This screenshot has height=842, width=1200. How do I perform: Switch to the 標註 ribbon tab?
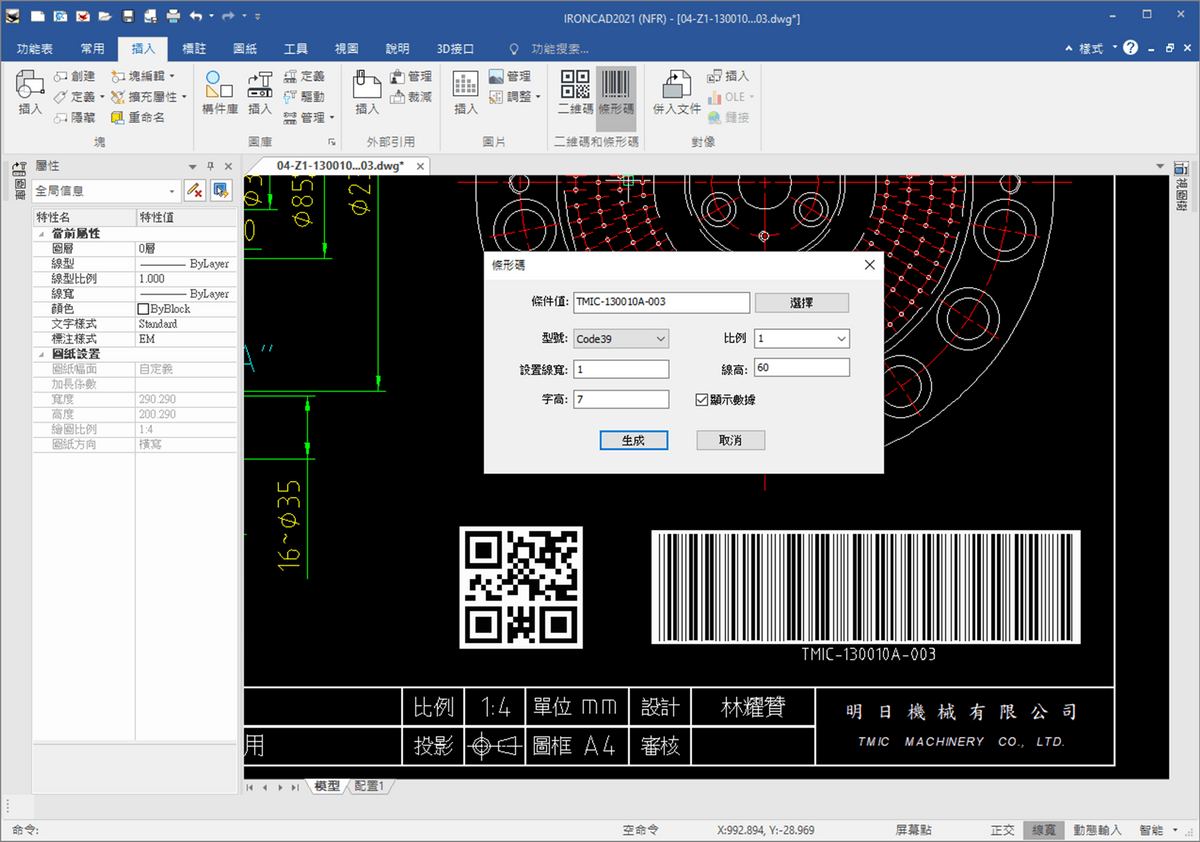tap(195, 48)
